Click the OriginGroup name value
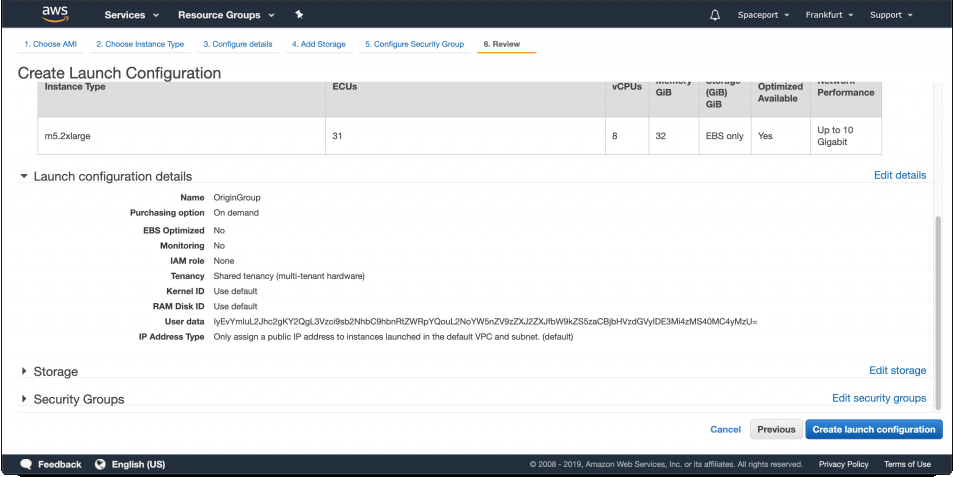953x477 pixels. click(x=236, y=197)
